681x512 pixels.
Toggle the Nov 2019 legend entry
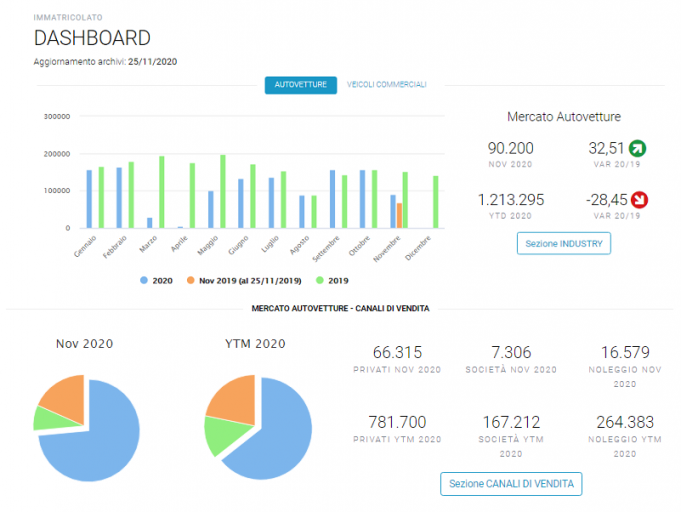click(x=244, y=281)
